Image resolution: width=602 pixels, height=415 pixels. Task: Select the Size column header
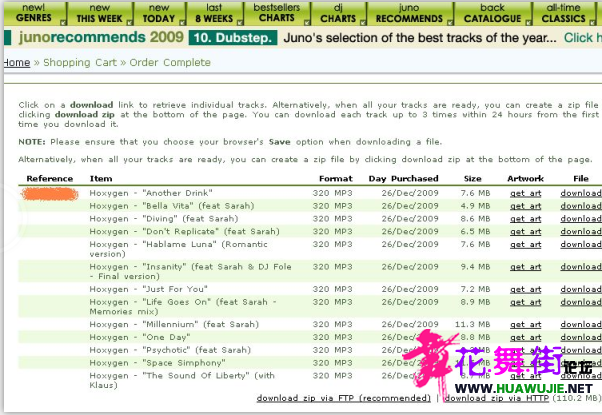point(472,179)
